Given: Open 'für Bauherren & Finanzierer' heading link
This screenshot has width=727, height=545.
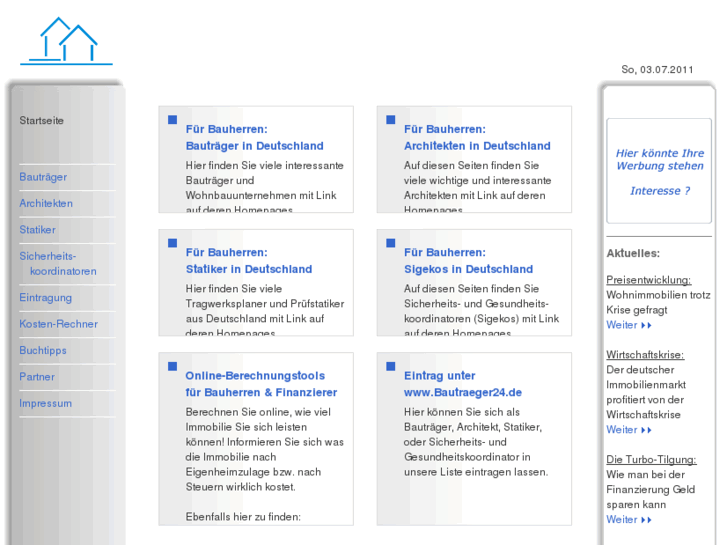Looking at the screenshot, I should pos(261,392).
